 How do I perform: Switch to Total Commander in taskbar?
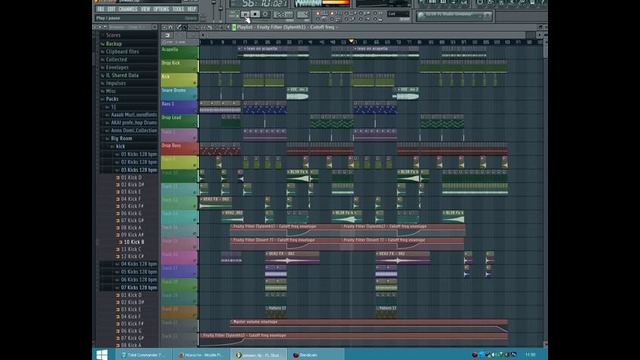pos(143,355)
